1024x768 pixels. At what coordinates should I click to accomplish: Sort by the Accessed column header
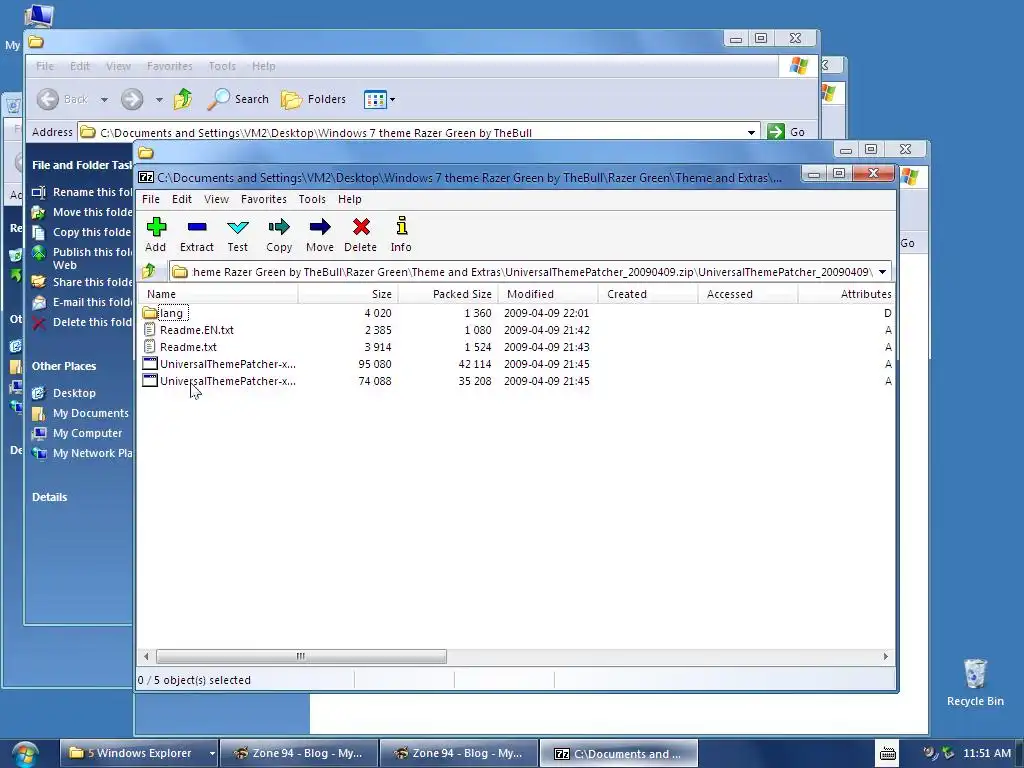coord(748,294)
